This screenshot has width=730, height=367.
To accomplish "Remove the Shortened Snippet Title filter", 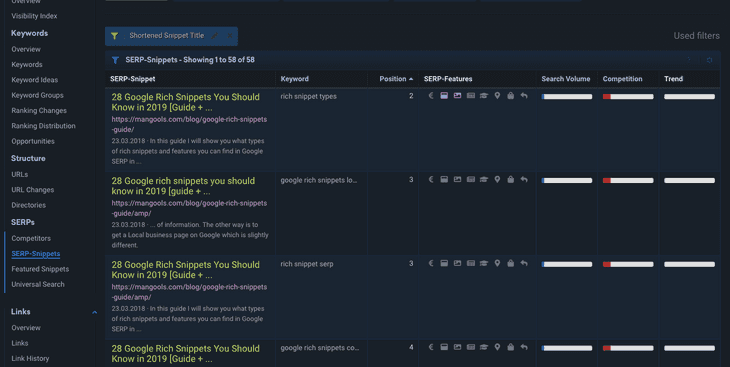I will click(230, 36).
